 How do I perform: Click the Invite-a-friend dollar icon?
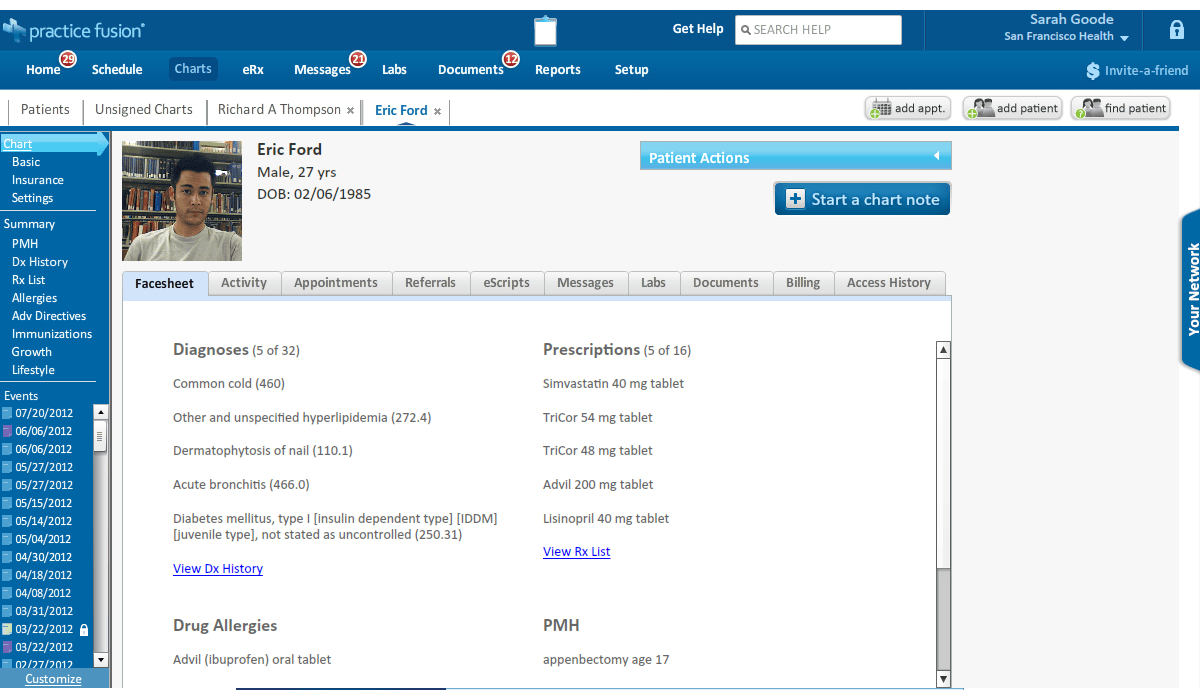[1093, 71]
